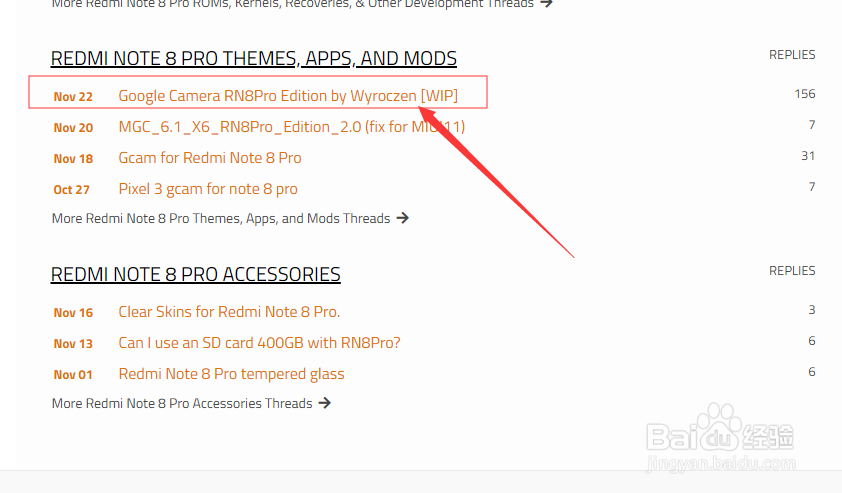The image size is (842, 493).
Task: Open Gcam for Redmi Note 8 Pro thread
Action: [210, 158]
